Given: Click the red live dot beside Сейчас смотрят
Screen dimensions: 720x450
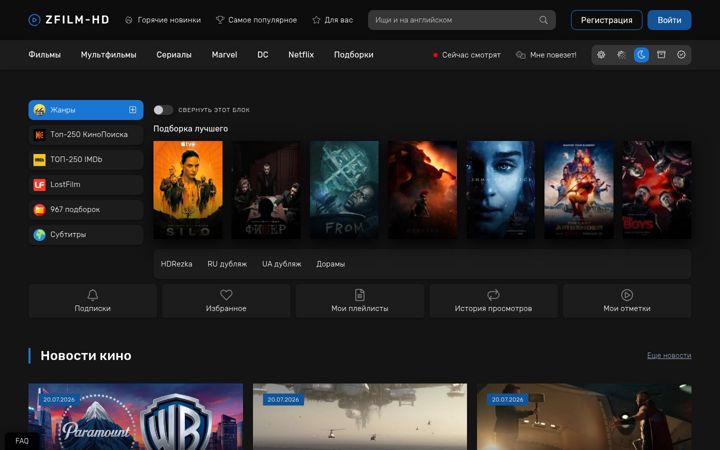Looking at the screenshot, I should coord(435,55).
